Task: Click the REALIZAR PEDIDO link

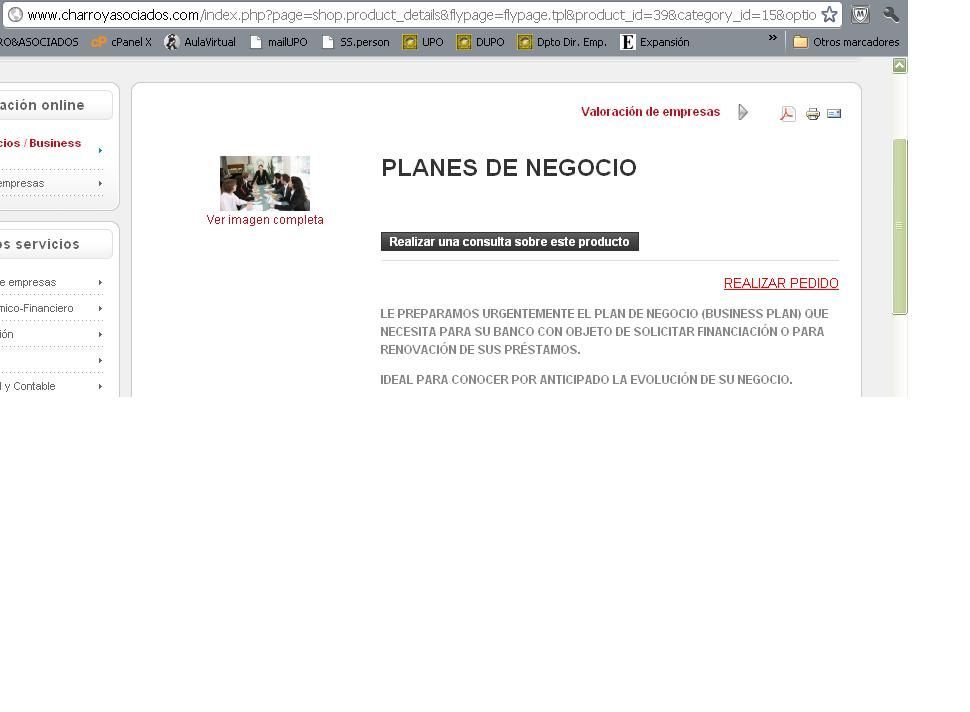Action: [781, 283]
